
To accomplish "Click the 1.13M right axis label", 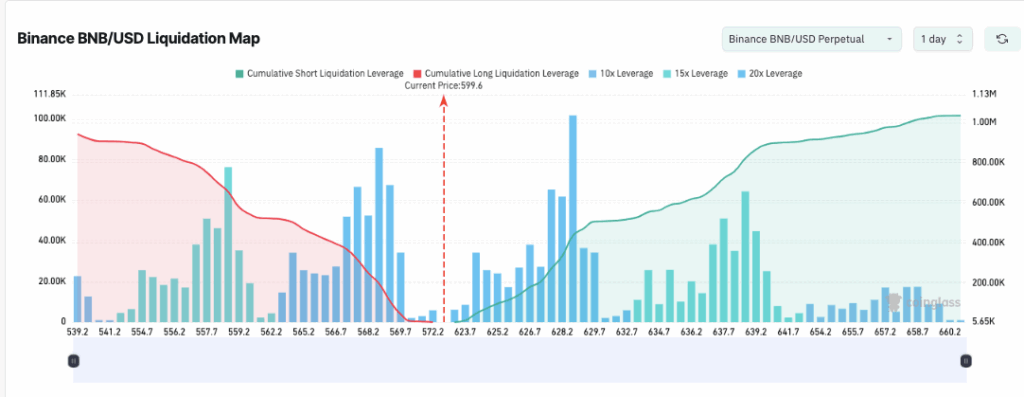I will (984, 94).
